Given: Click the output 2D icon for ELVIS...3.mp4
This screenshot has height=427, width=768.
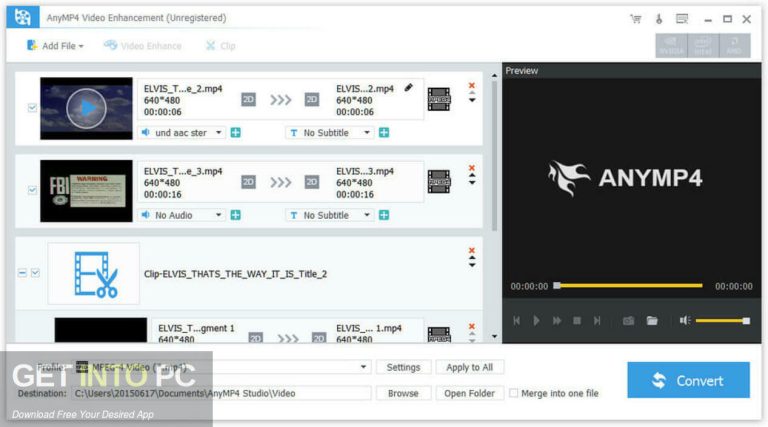Looking at the screenshot, I should [312, 182].
